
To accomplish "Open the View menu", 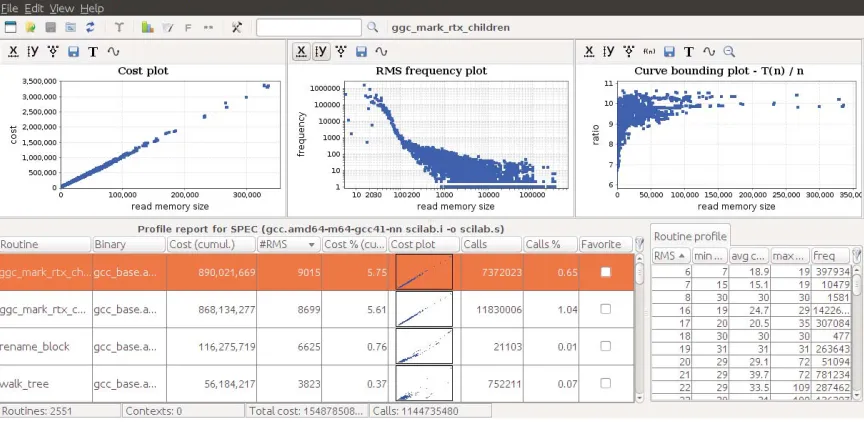I will click(62, 8).
